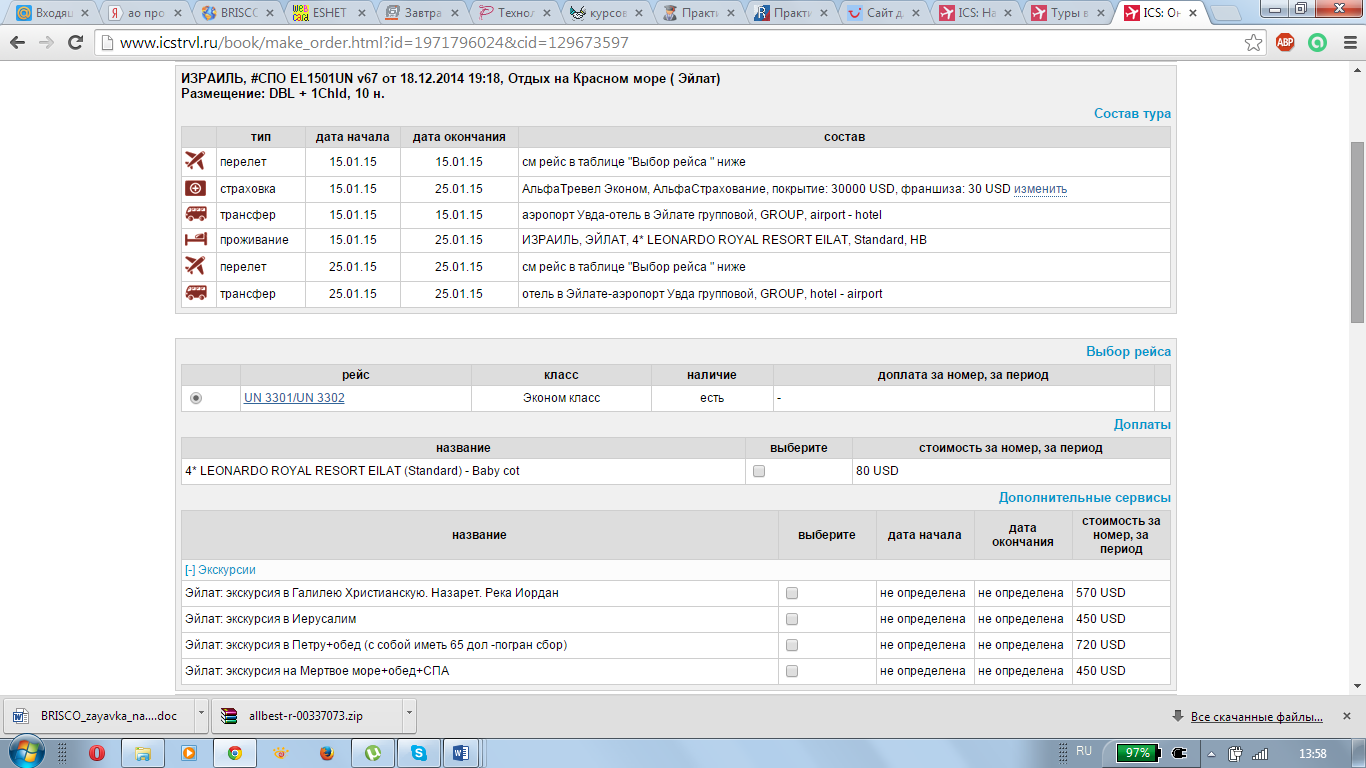Switch to Microsoft Word in the taskbar

[461, 753]
